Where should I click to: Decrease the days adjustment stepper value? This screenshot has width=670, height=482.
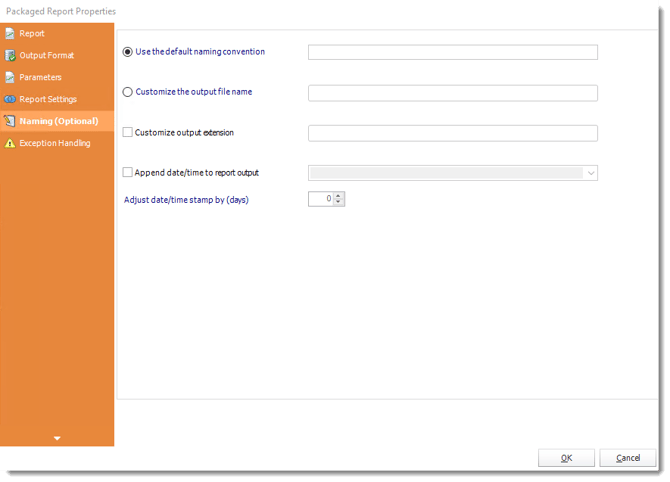[338, 202]
